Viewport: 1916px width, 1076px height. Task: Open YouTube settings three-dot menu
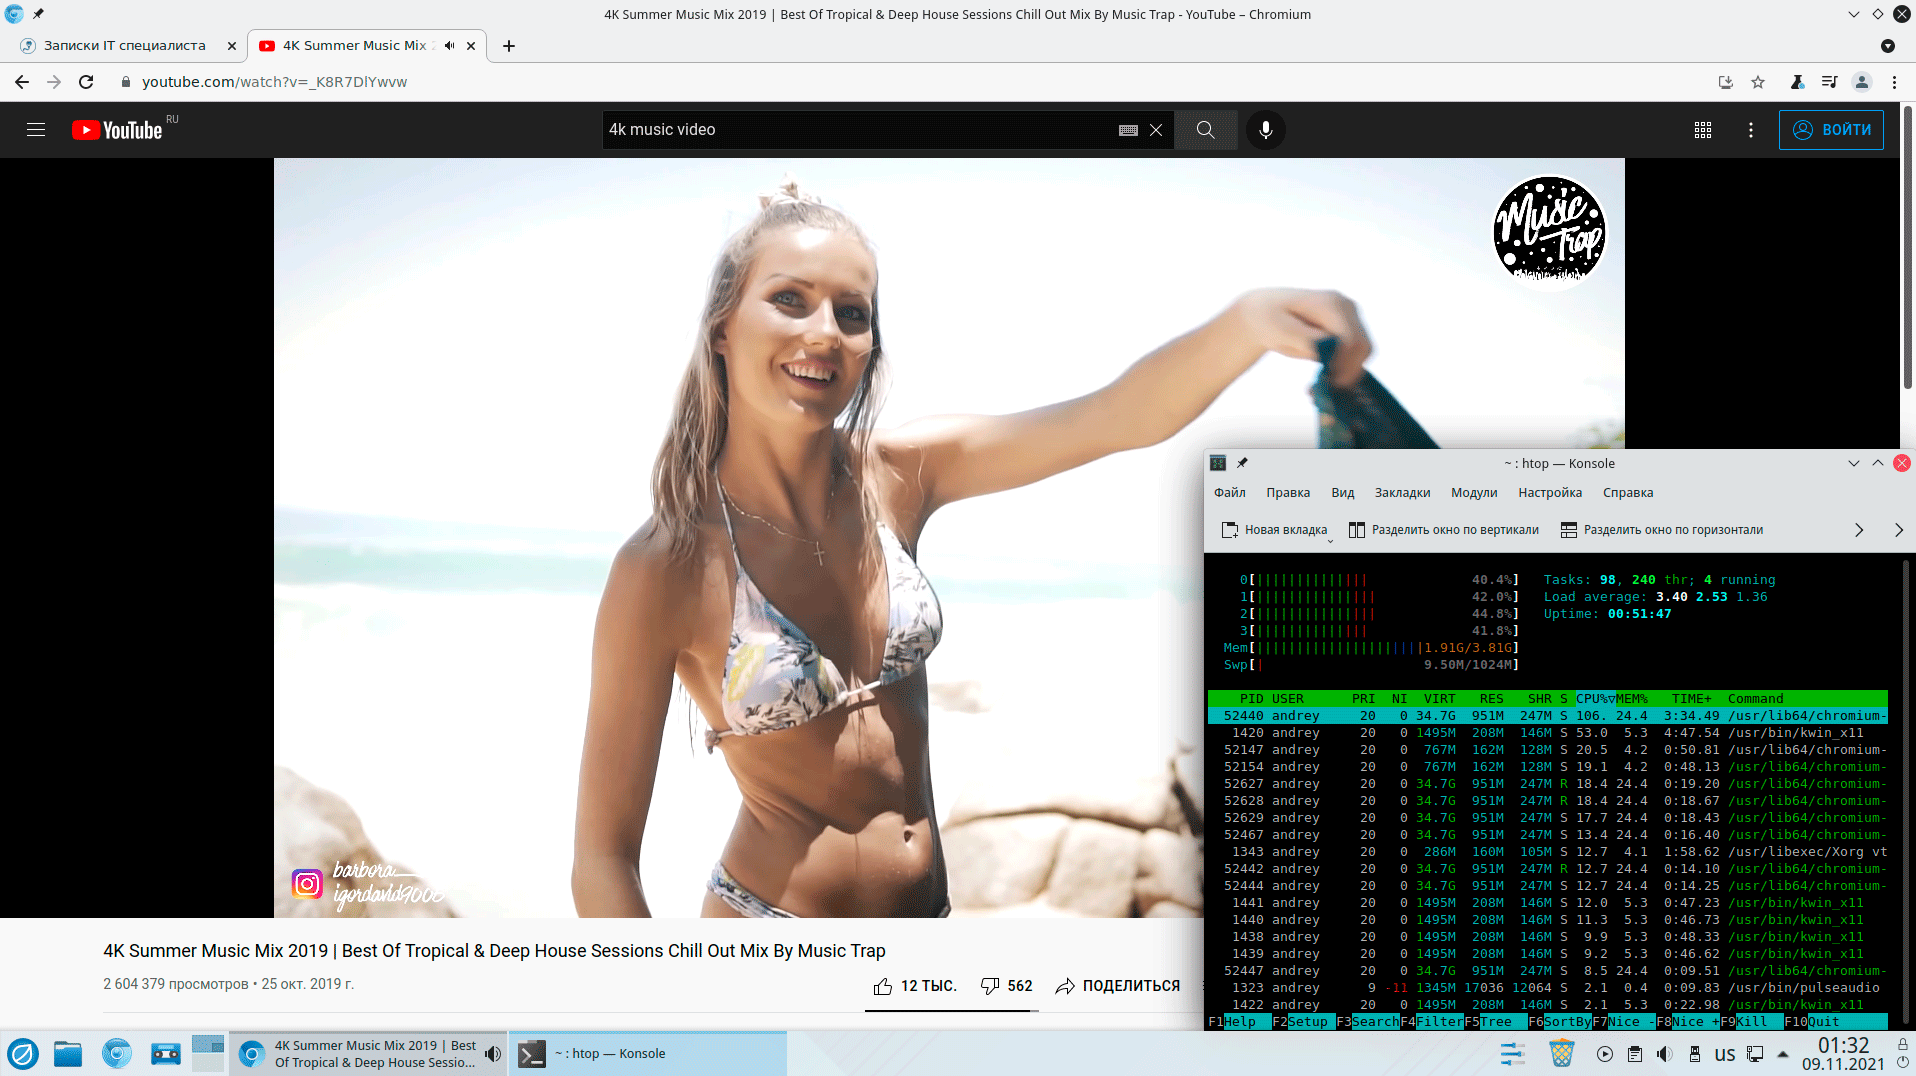coord(1751,130)
